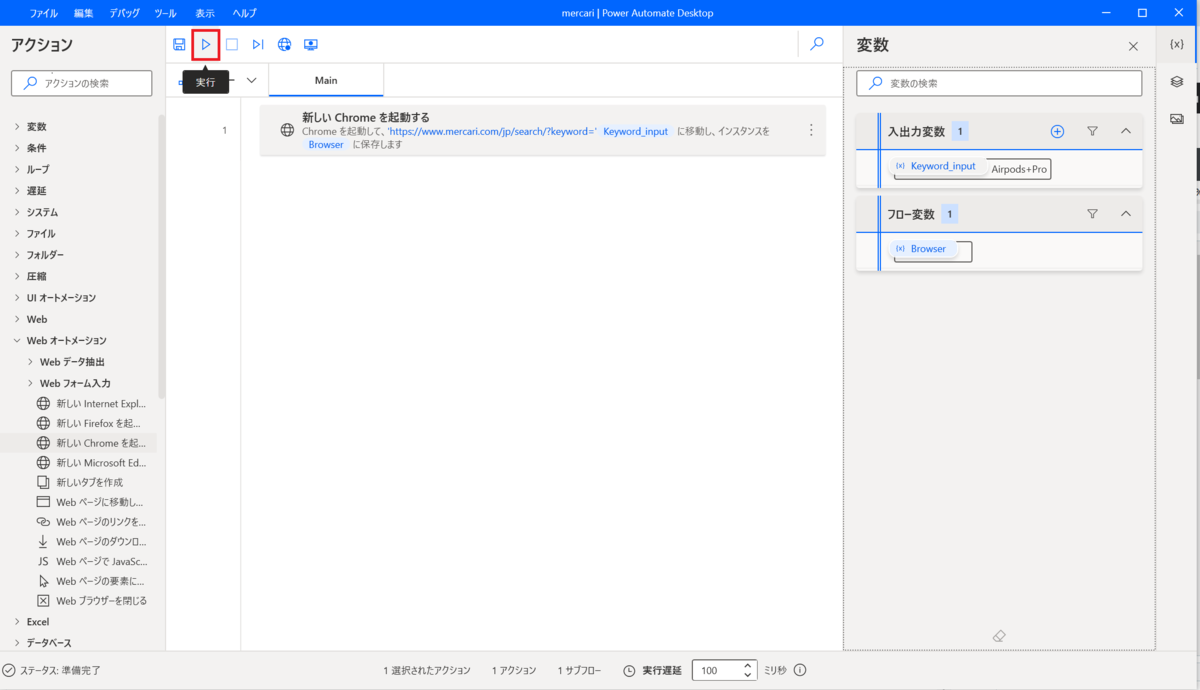The width and height of the screenshot is (1200, 690).
Task: Select the Launch new Chrome action step
Action: [x=543, y=130]
